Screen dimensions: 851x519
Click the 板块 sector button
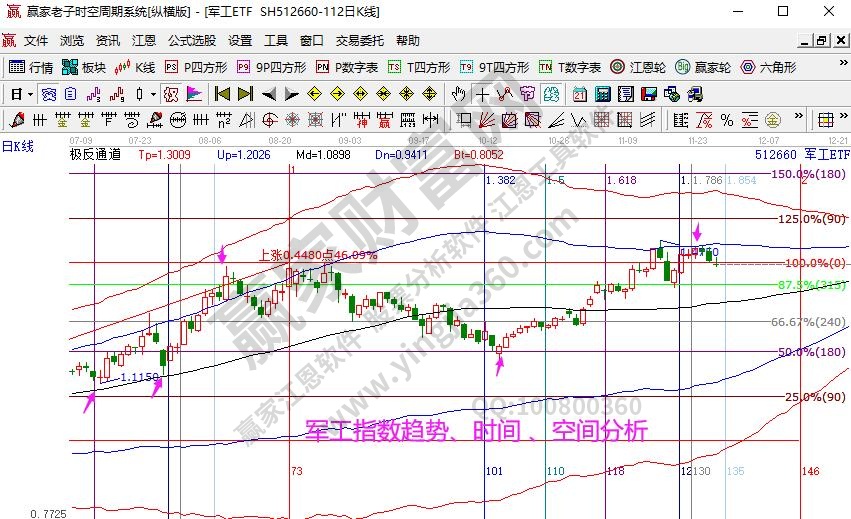(84, 68)
